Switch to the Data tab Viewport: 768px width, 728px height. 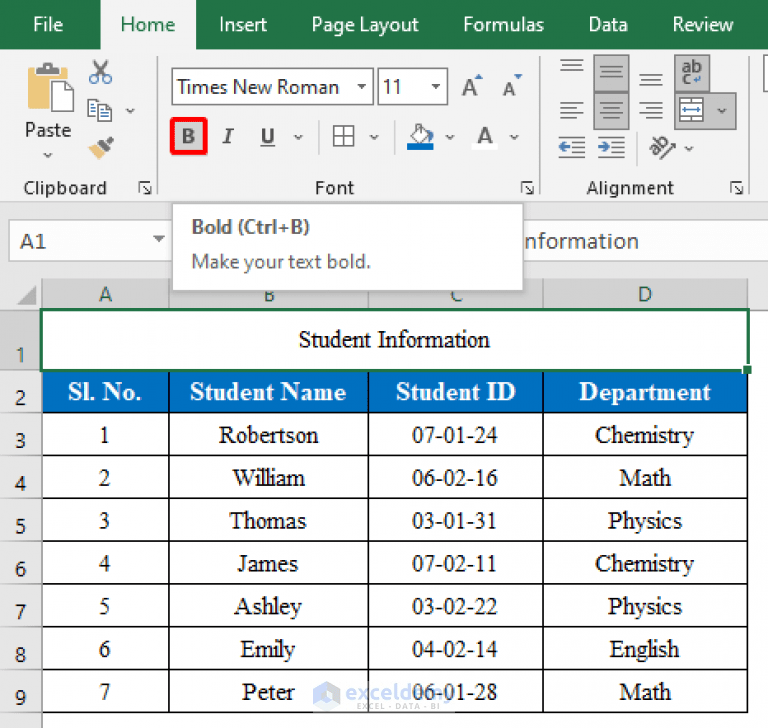coord(608,24)
